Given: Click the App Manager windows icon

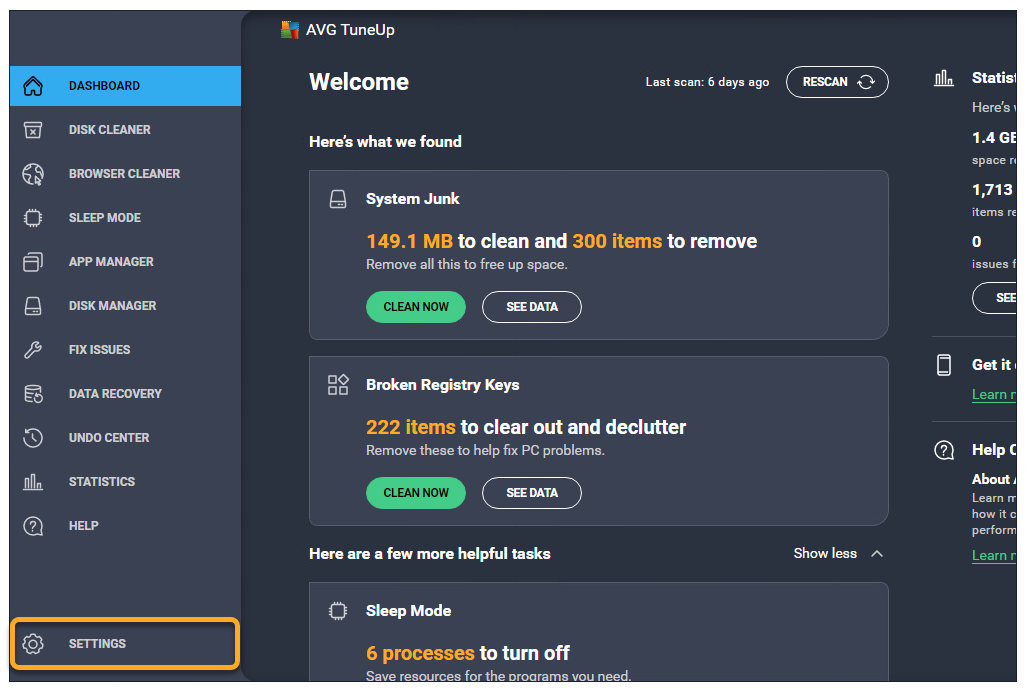Looking at the screenshot, I should tap(33, 262).
